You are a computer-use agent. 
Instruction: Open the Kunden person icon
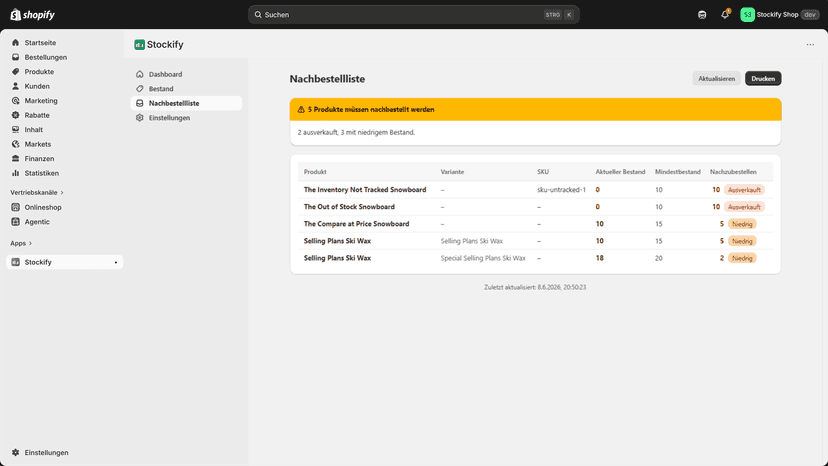(x=15, y=86)
